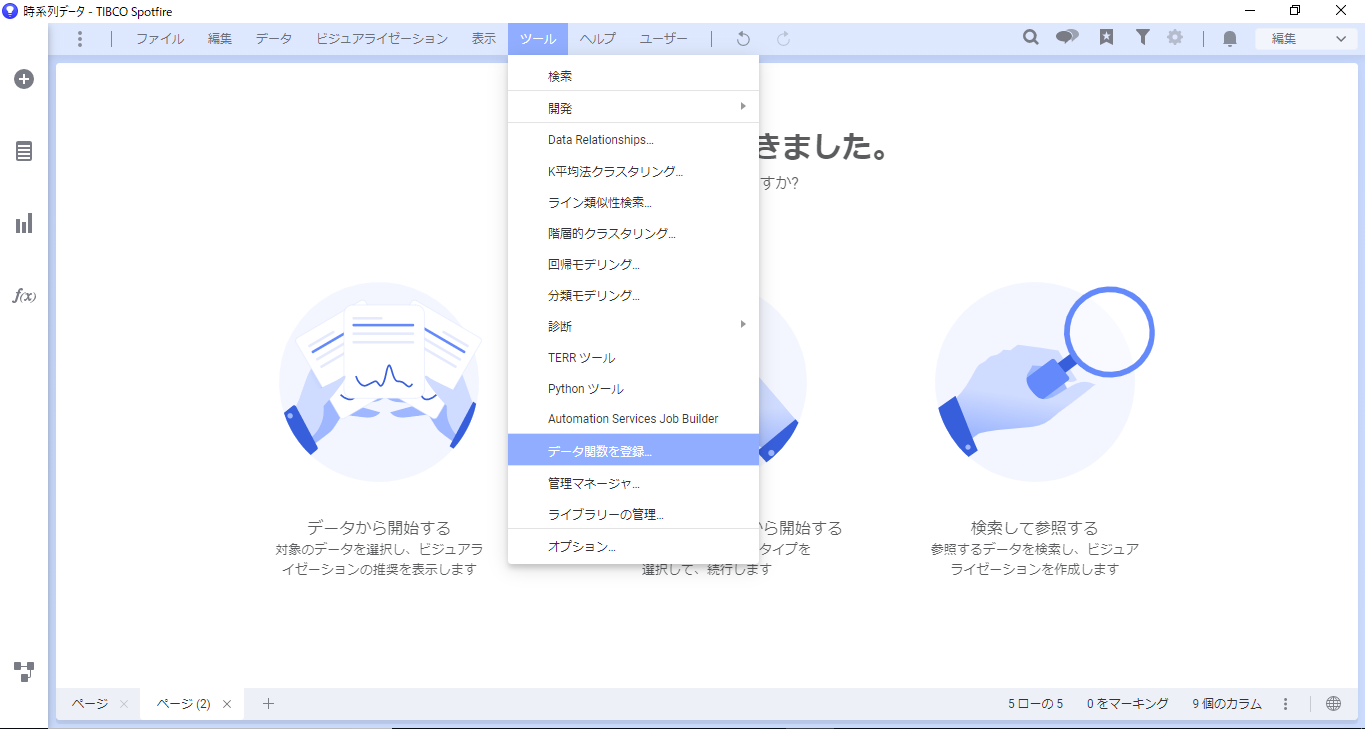
Task: Click 9 個のカラム in status bar
Action: pyautogui.click(x=1227, y=704)
